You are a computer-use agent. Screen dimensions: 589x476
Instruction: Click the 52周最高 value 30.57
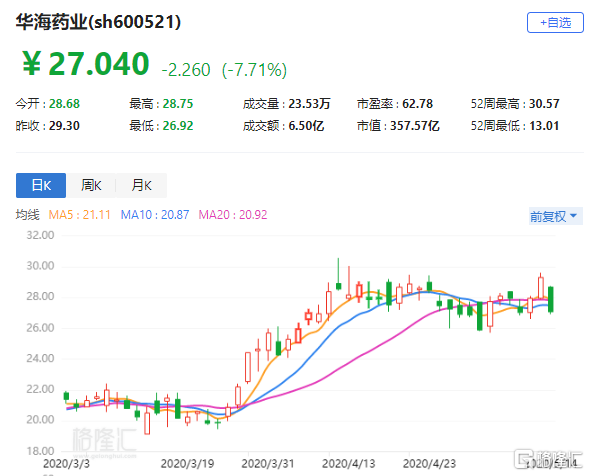point(544,104)
